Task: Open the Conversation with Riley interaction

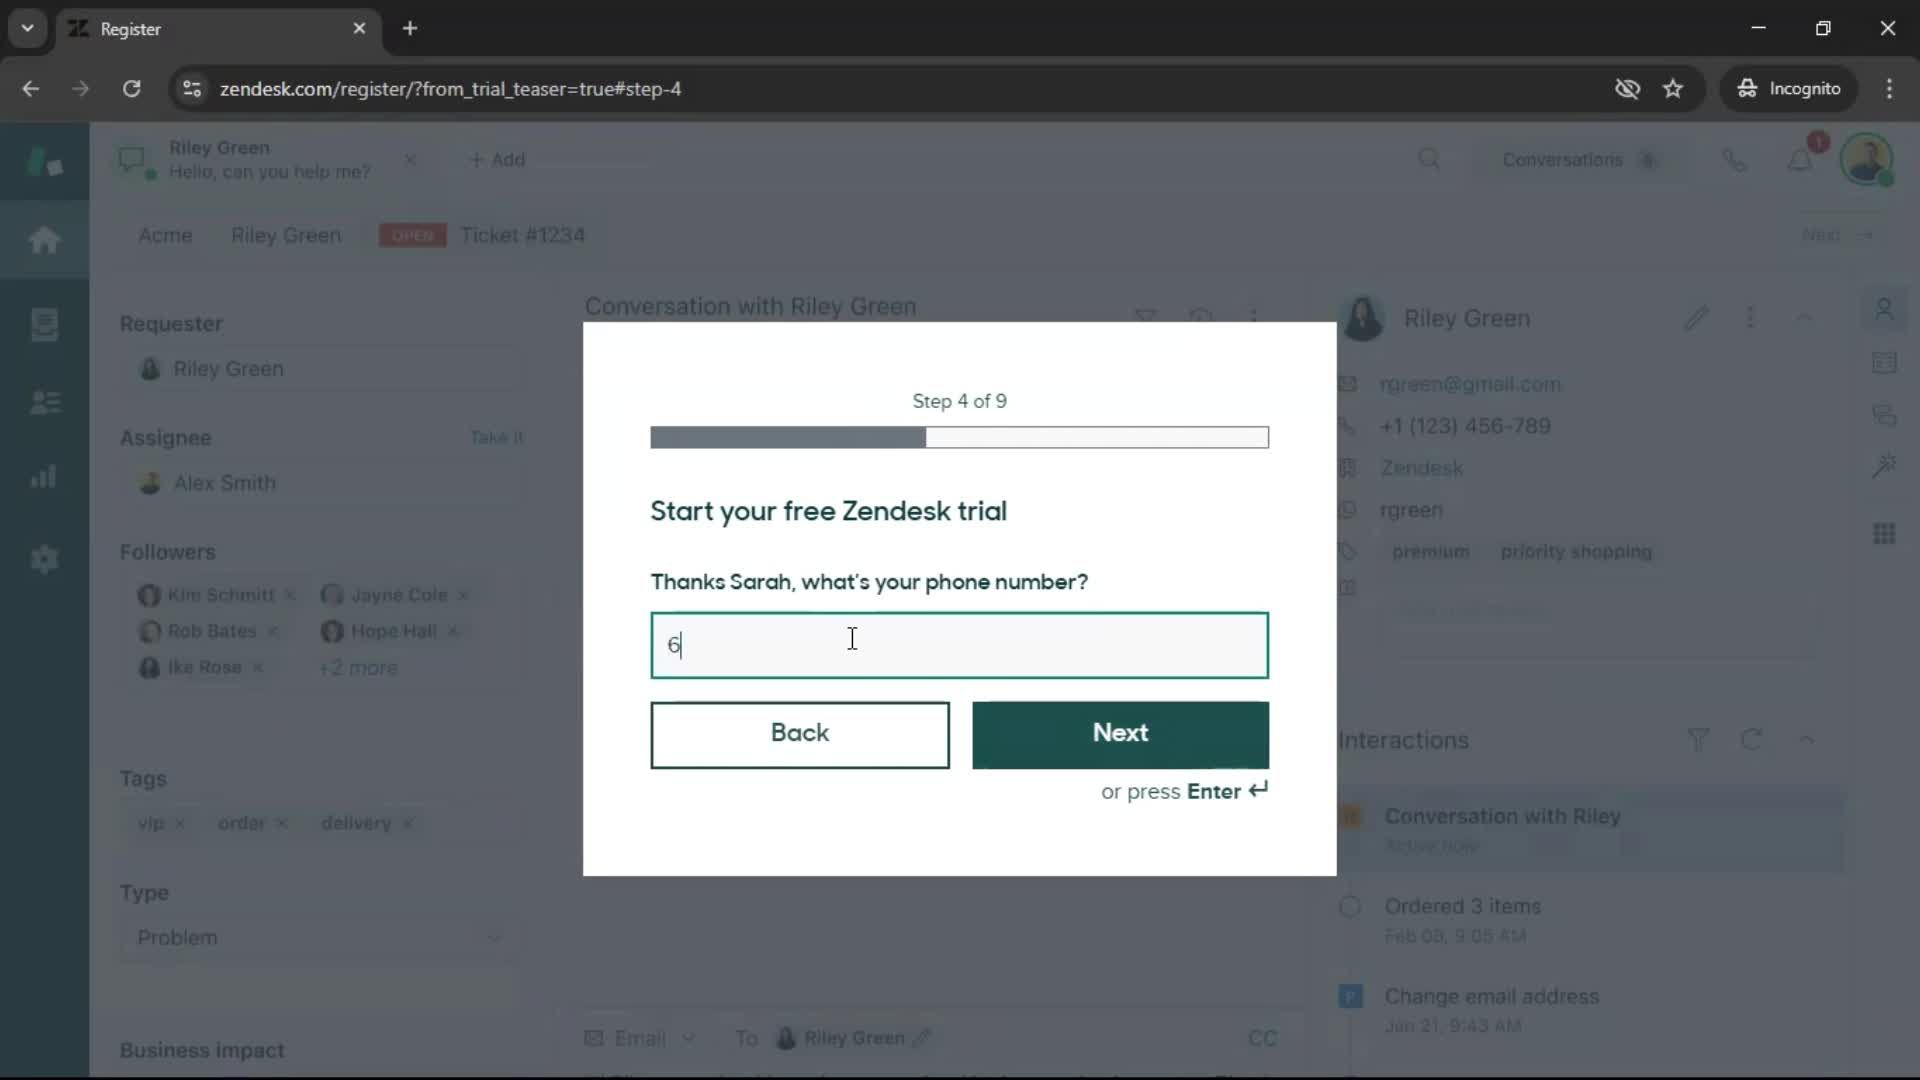Action: 1590,830
